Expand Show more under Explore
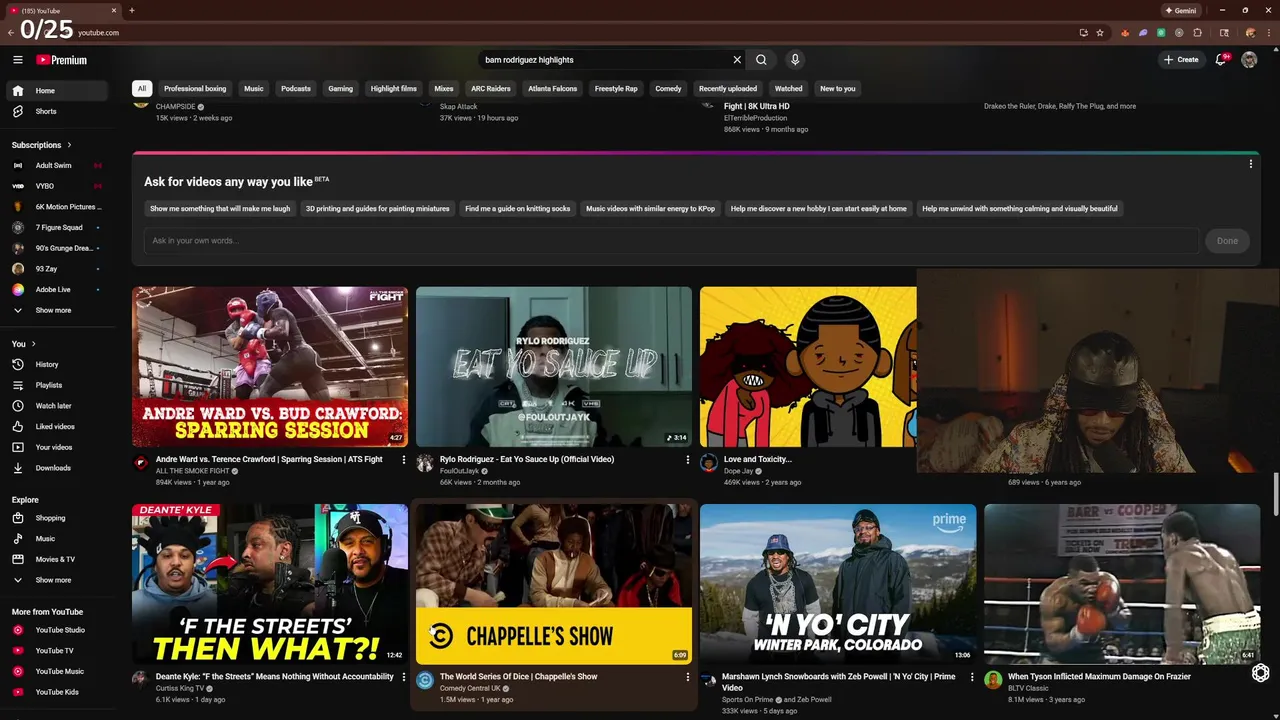 [x=58, y=580]
